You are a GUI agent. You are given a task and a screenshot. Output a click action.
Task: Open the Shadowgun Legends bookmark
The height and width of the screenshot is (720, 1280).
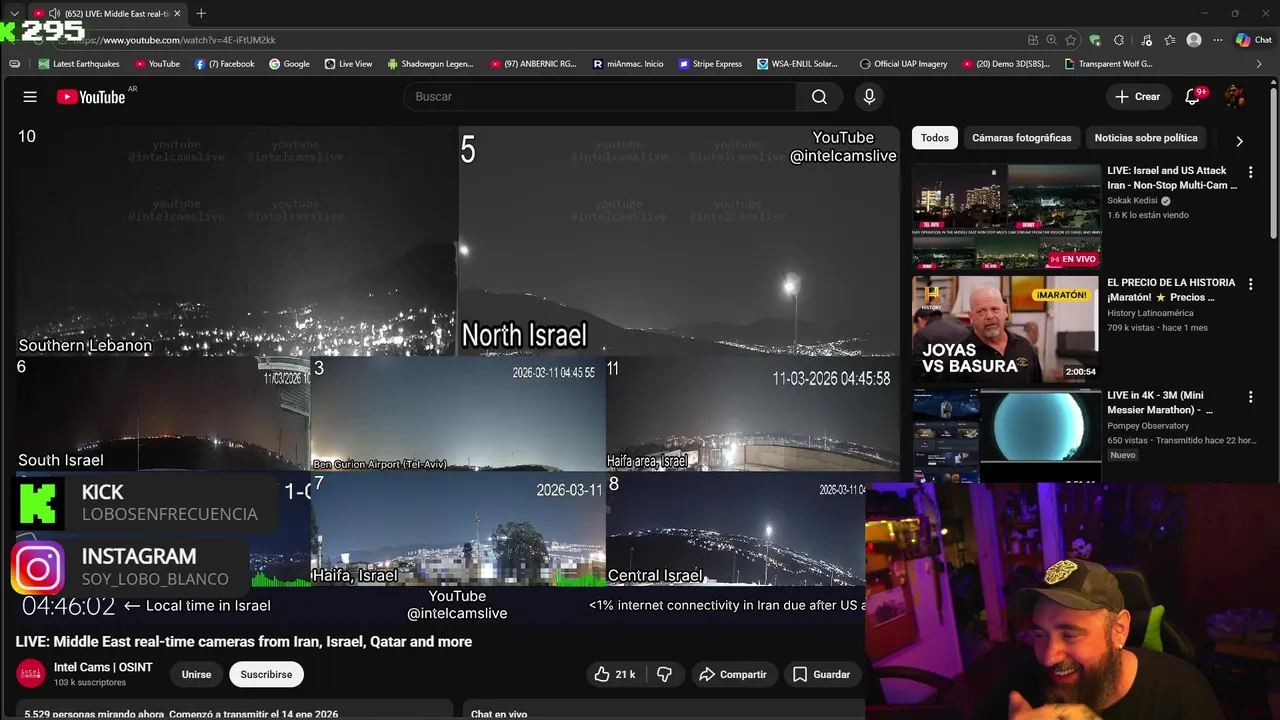430,64
